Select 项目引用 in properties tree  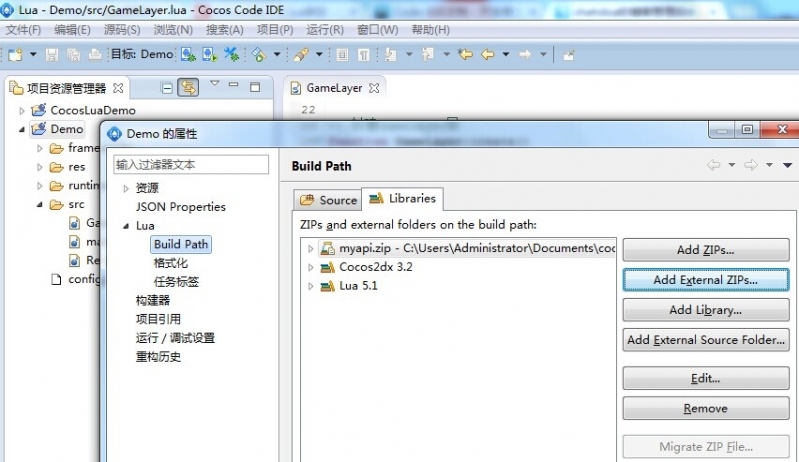pos(158,319)
